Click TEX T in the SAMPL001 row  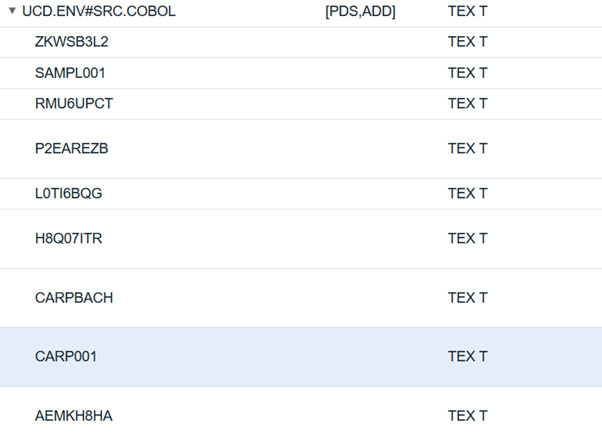pos(467,73)
